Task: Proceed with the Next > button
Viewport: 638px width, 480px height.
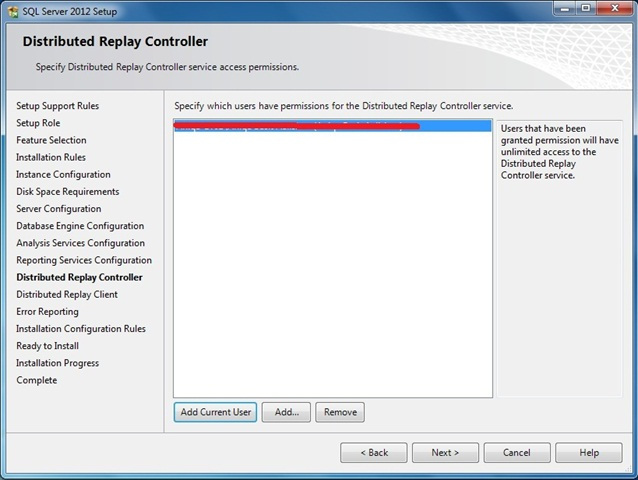Action: pyautogui.click(x=446, y=453)
